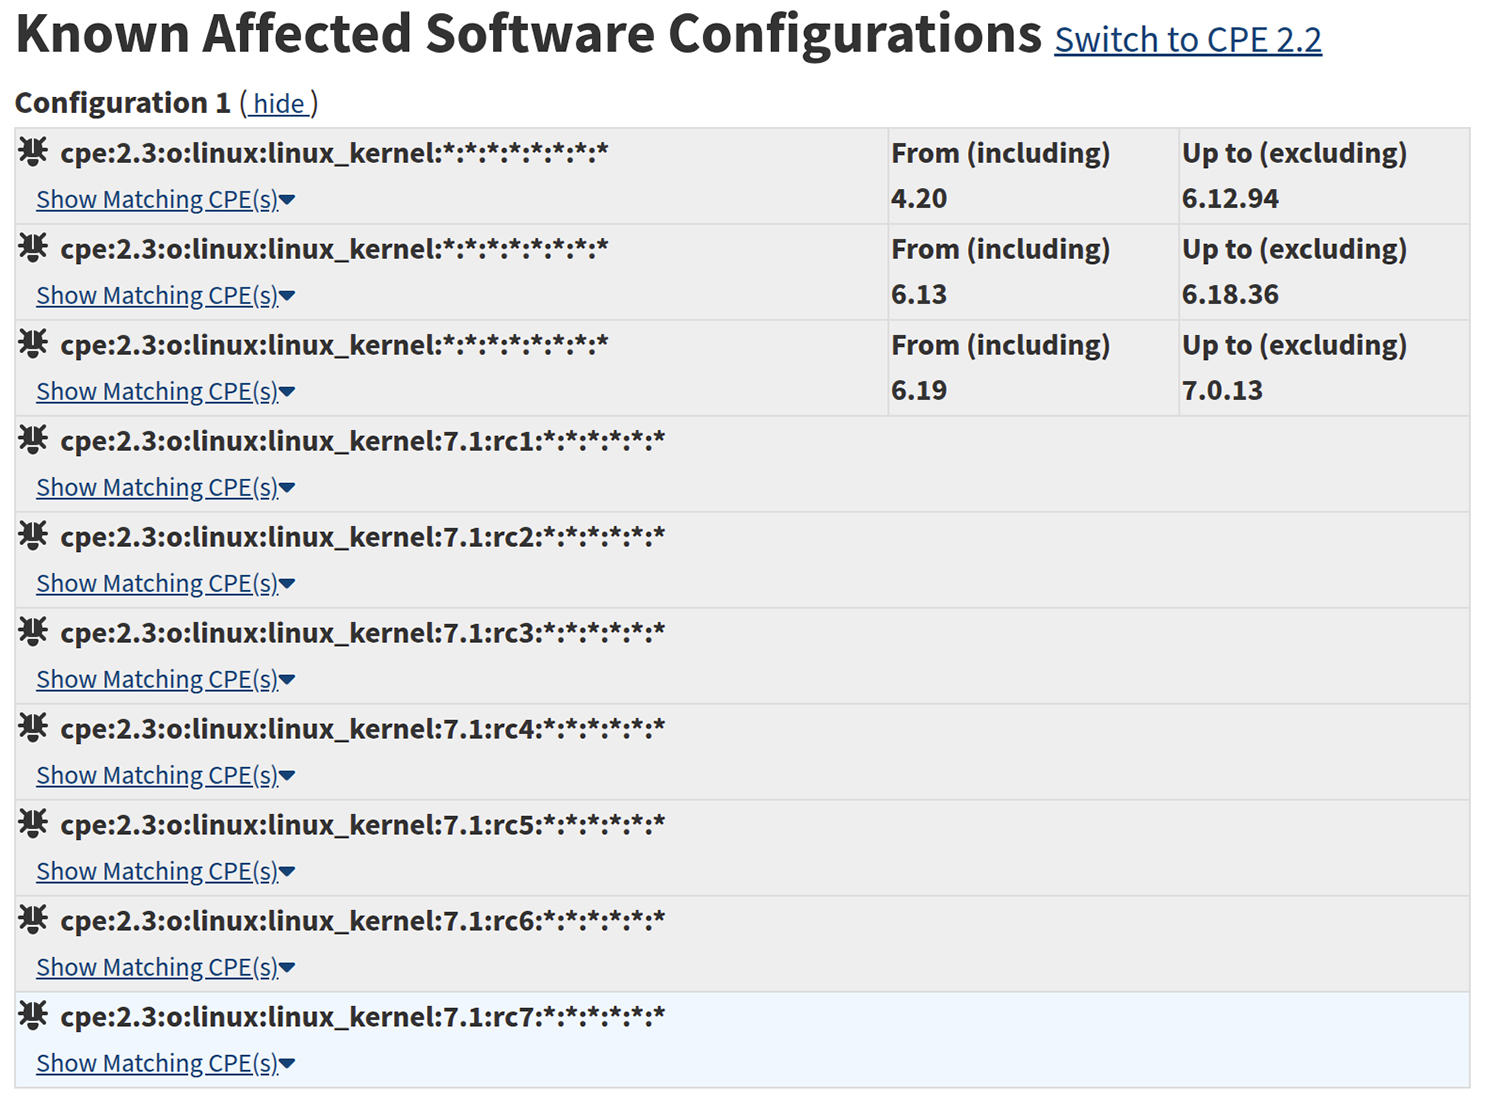Expand matching CPEs for 6.19 to 7.0.13

click(166, 392)
